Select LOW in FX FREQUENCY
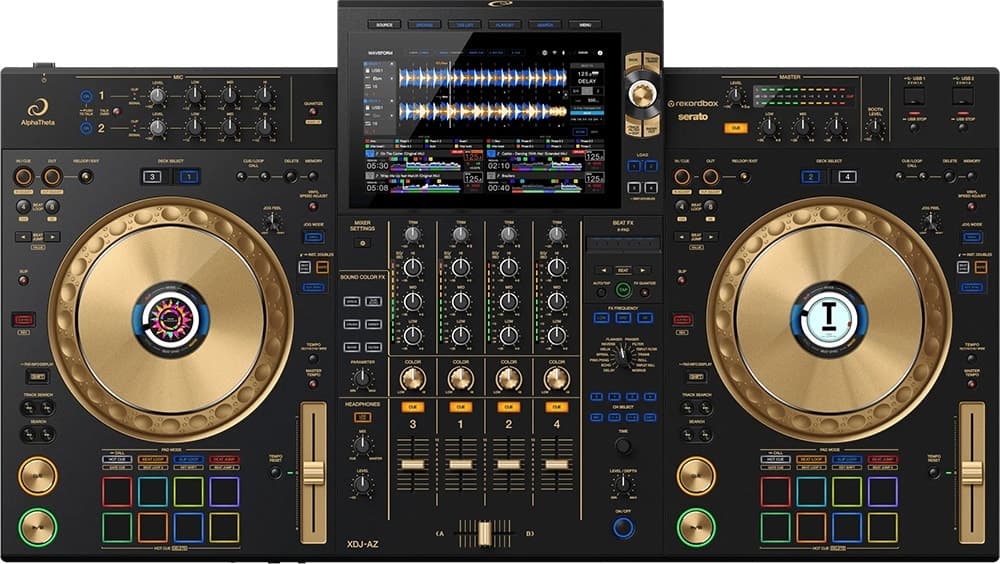 pyautogui.click(x=601, y=317)
